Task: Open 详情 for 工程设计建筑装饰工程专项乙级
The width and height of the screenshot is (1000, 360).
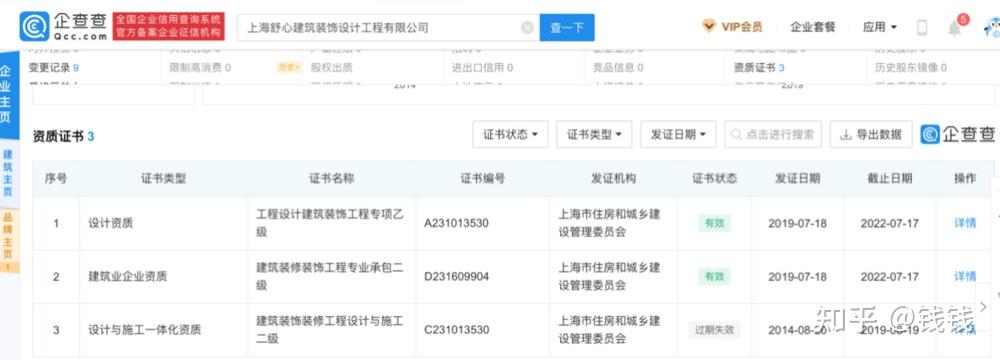Action: 964,223
